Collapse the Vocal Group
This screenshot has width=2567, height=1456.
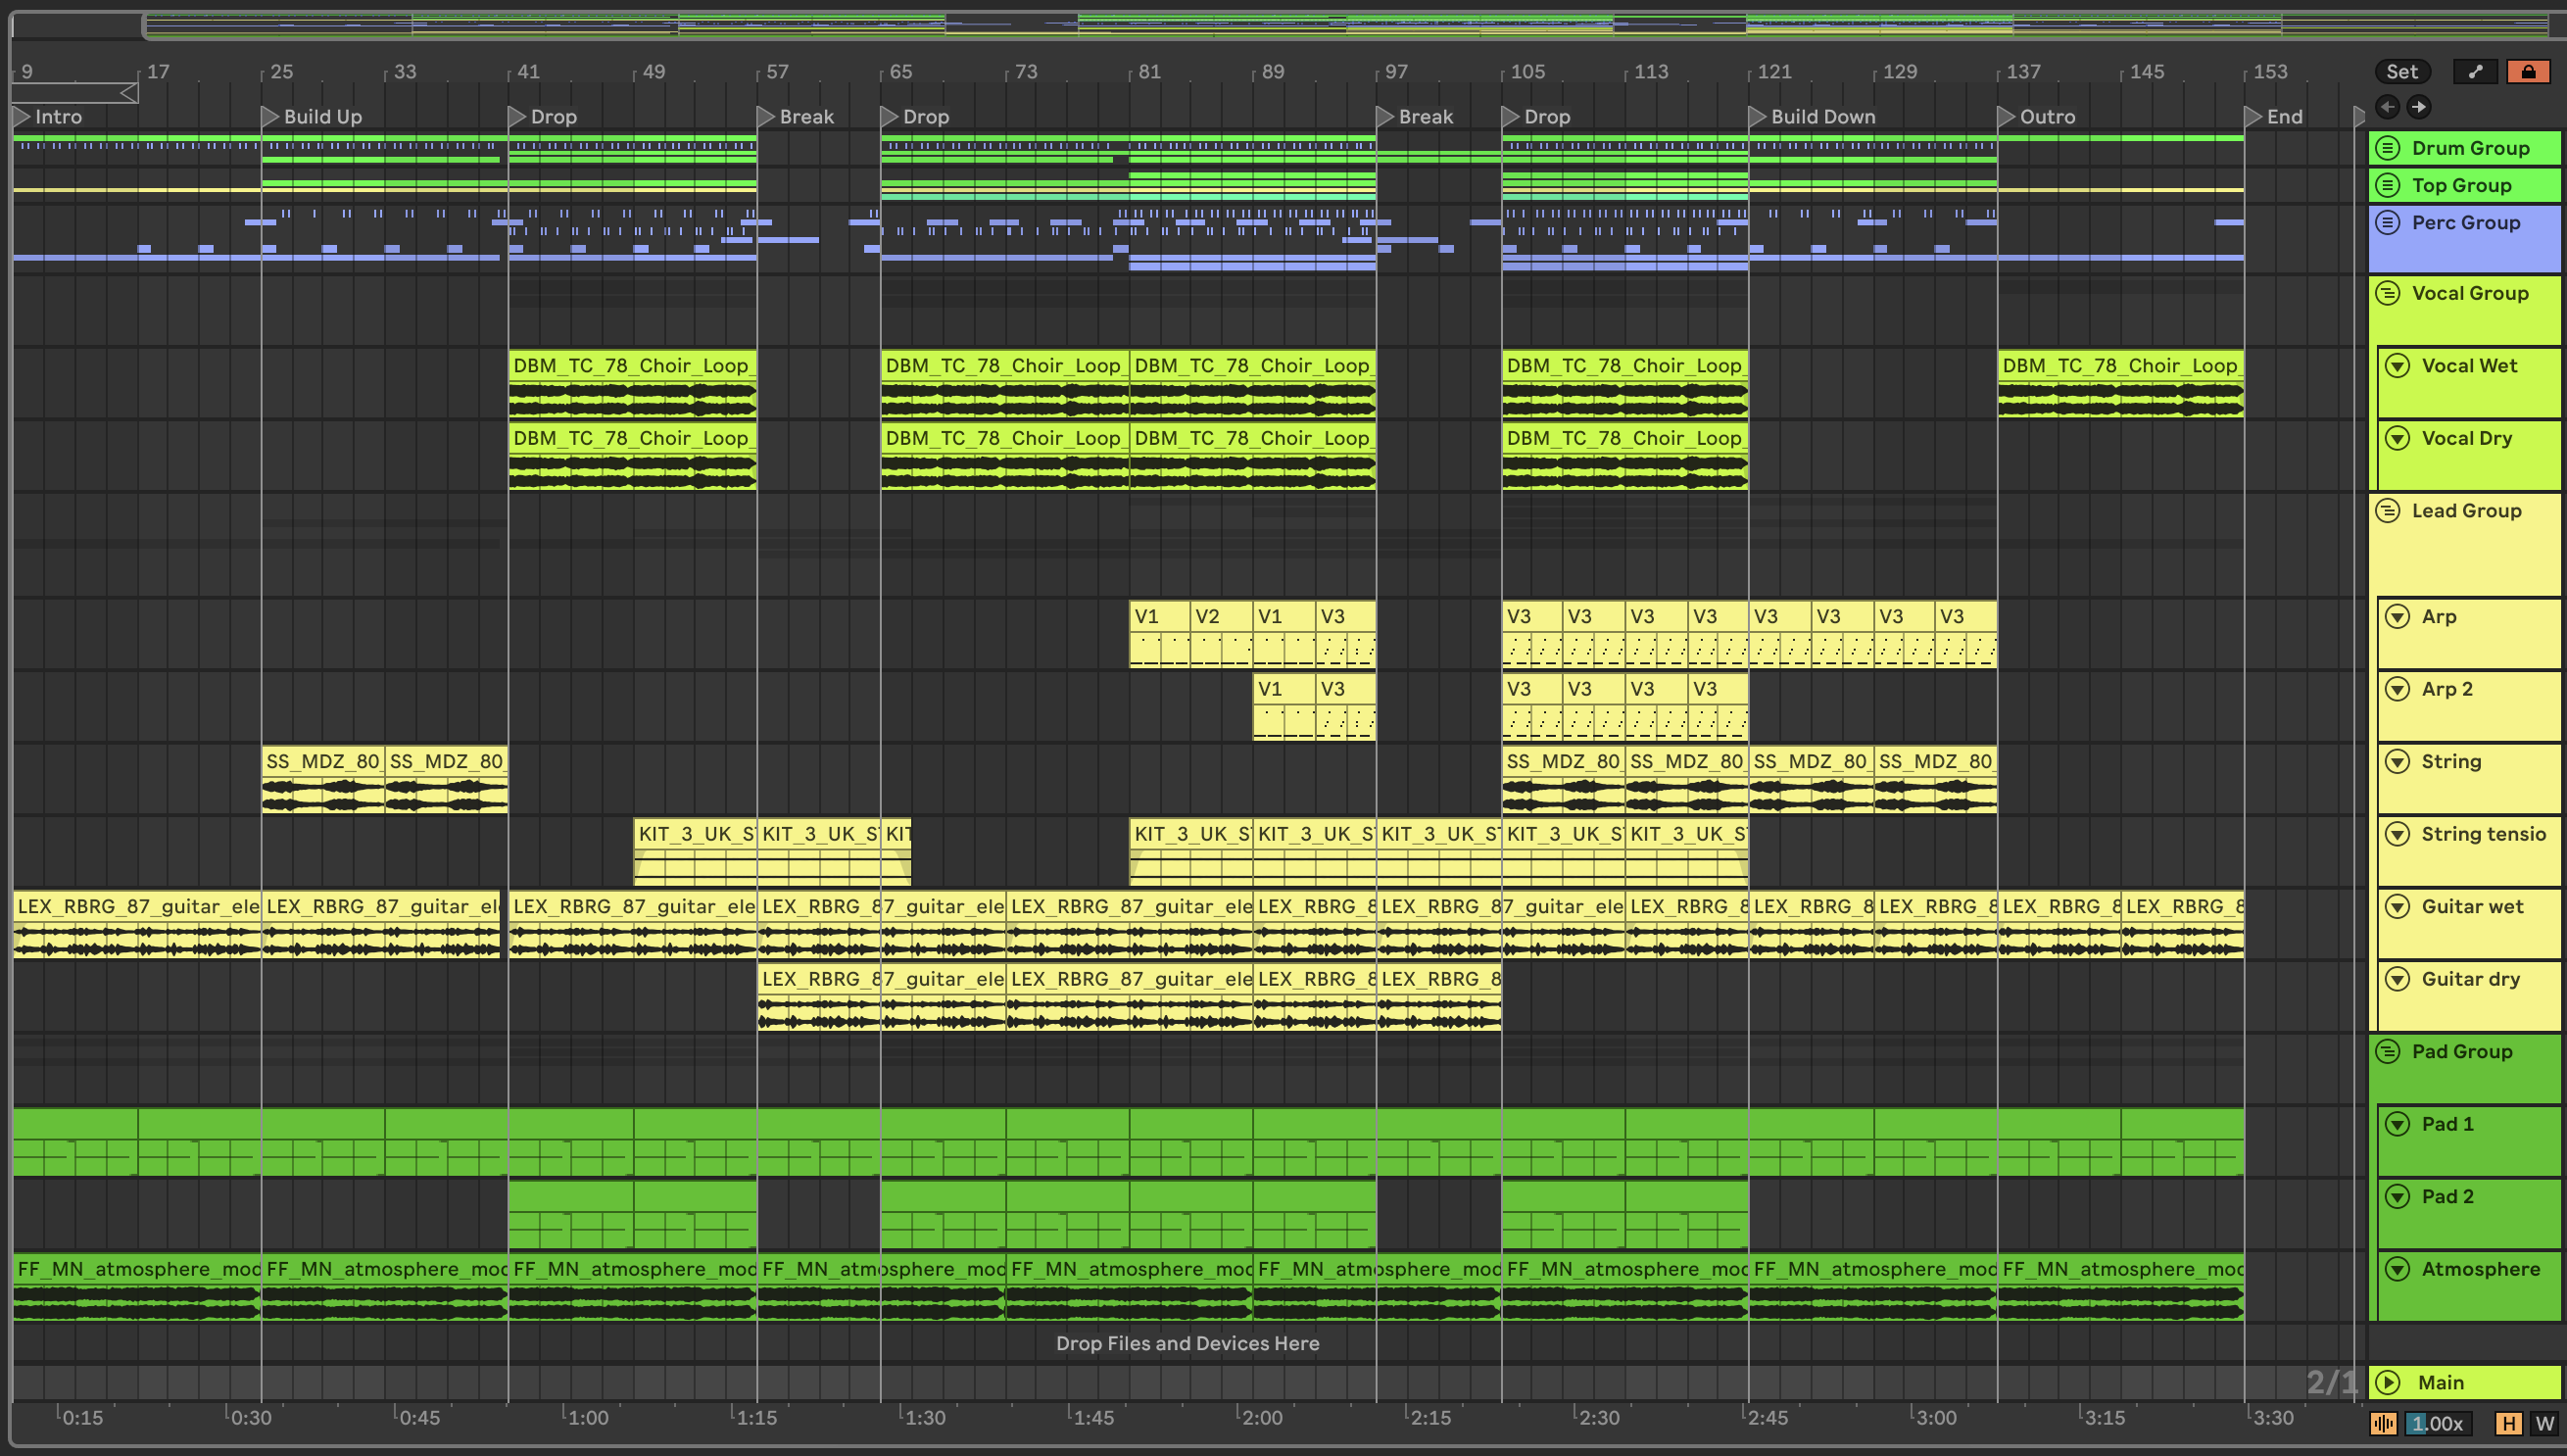click(x=2388, y=293)
